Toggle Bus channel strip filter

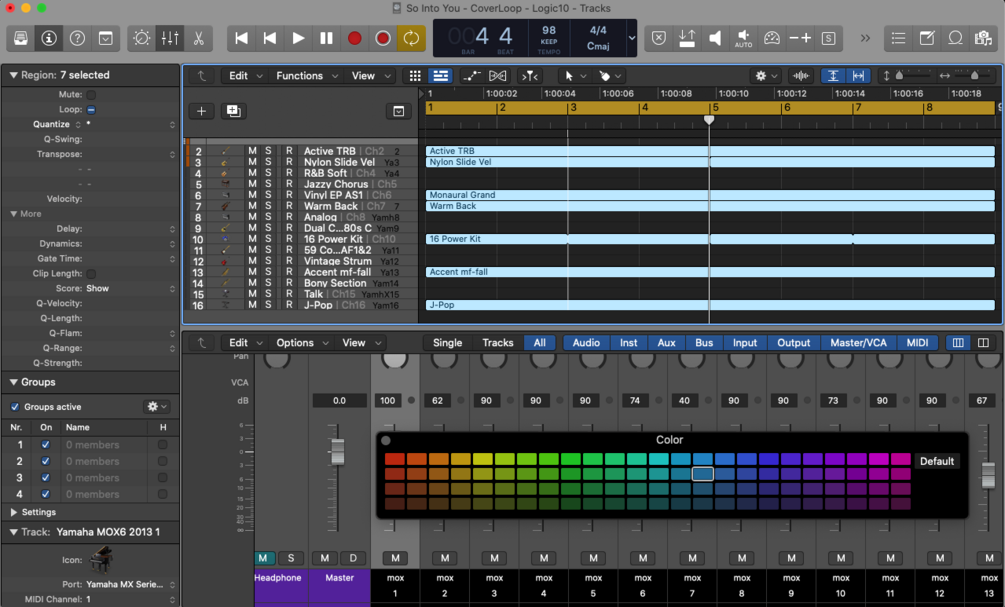[704, 343]
